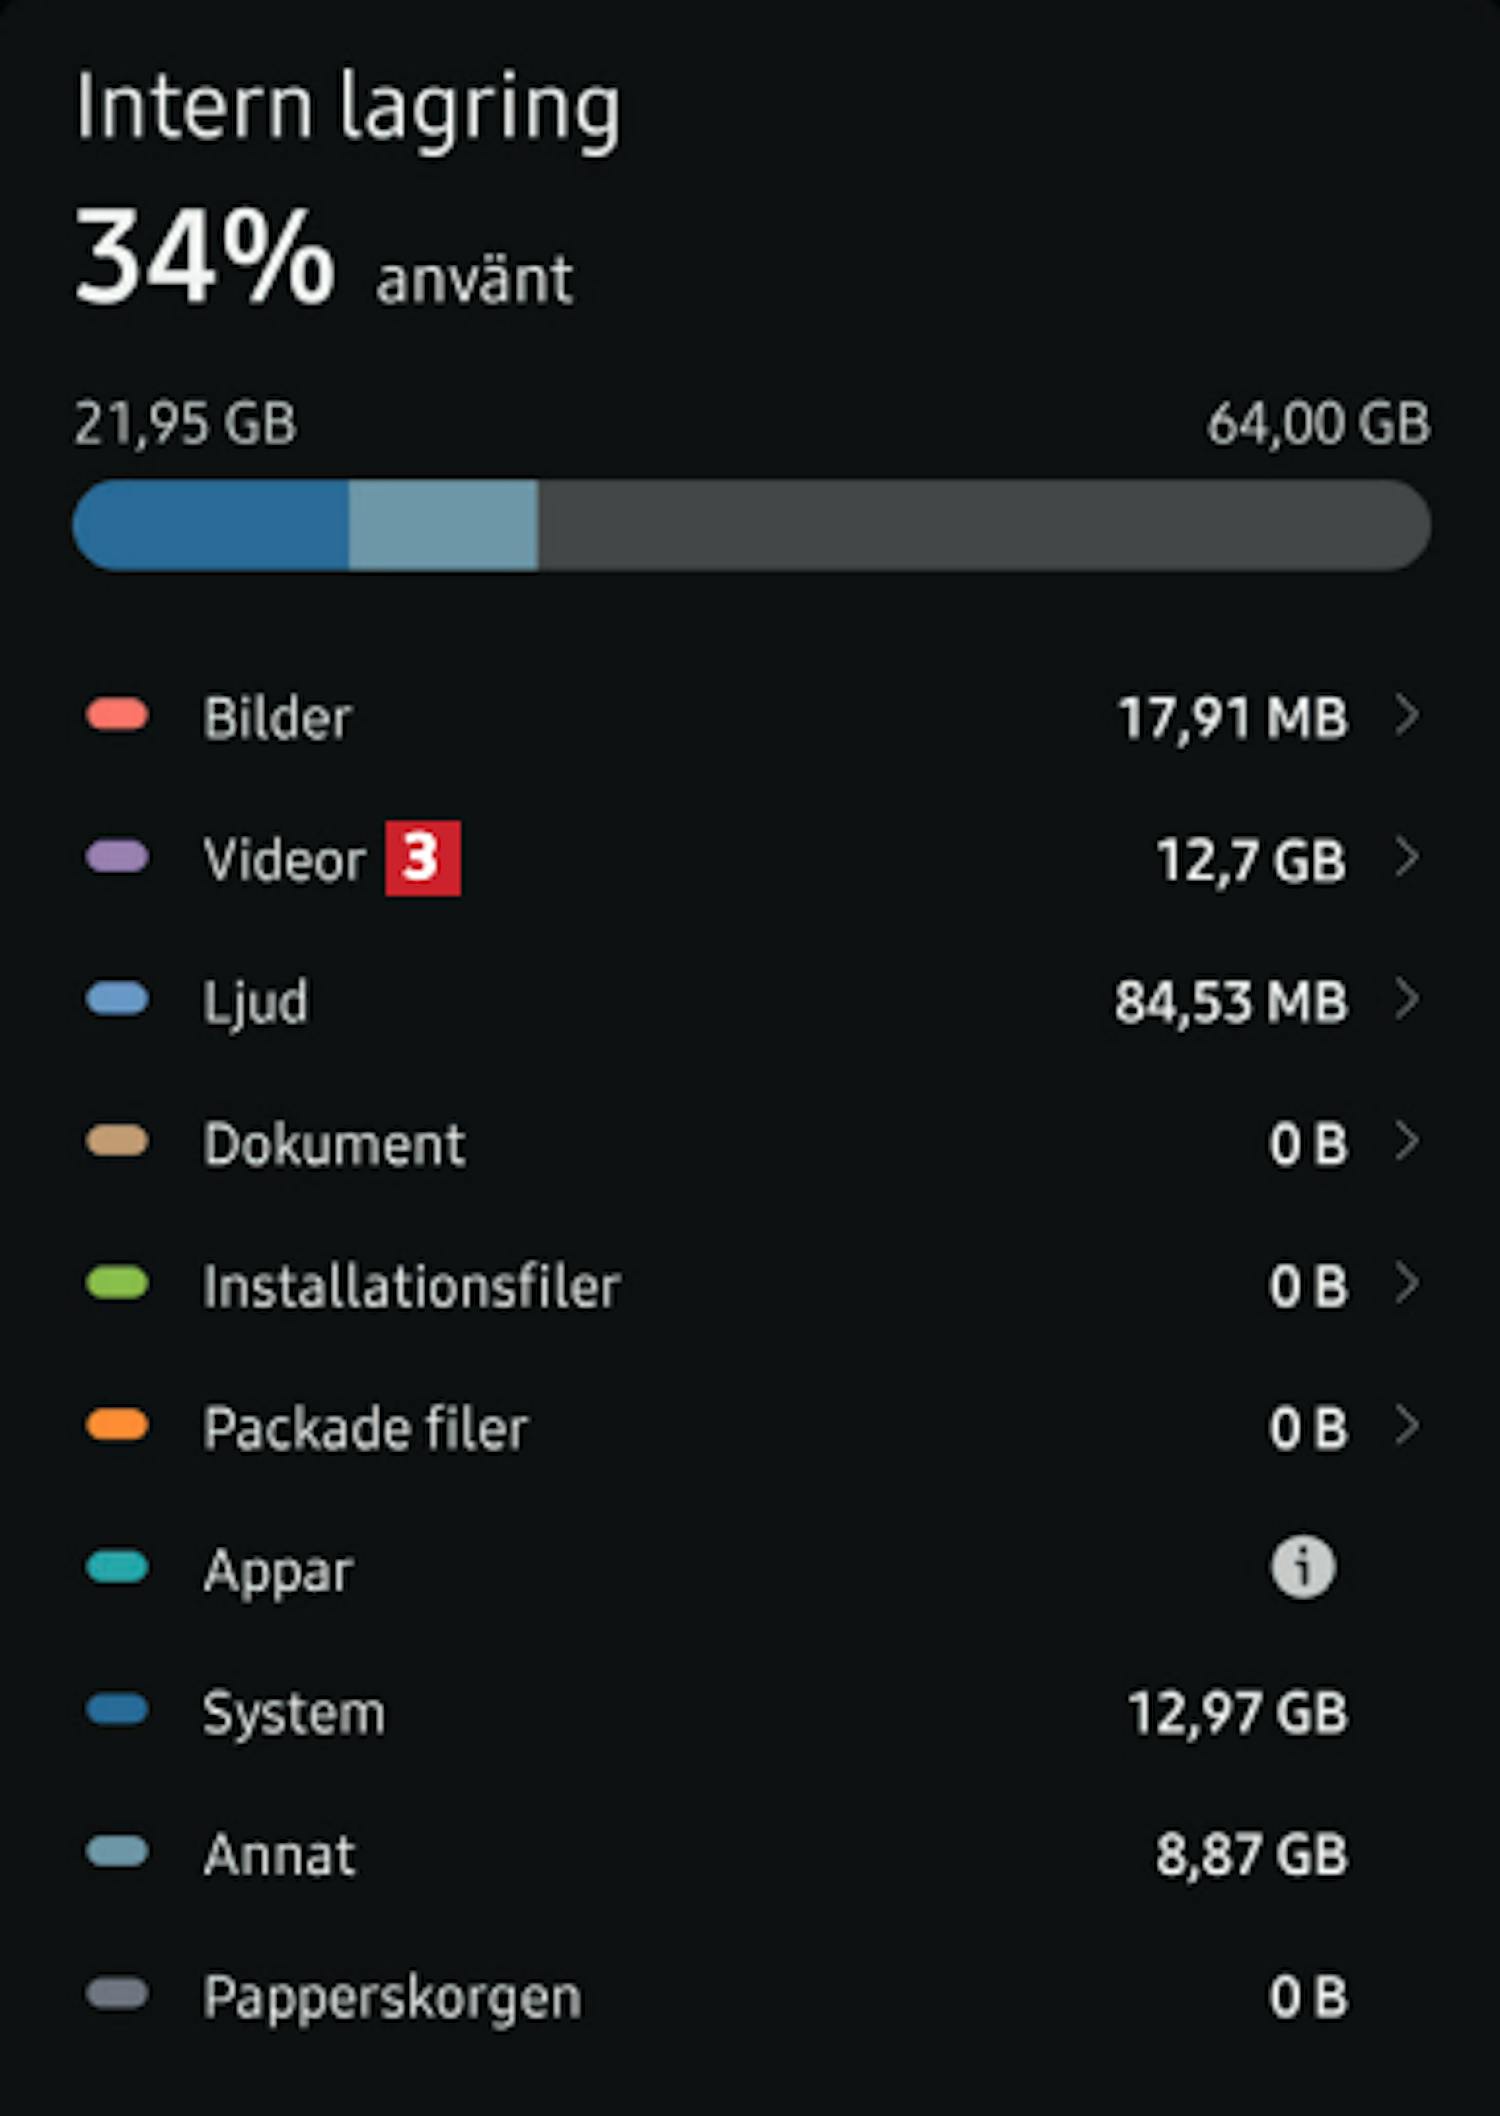Open Packade filer via its right chevron
Image resolution: width=1500 pixels, height=2116 pixels.
point(1407,1426)
